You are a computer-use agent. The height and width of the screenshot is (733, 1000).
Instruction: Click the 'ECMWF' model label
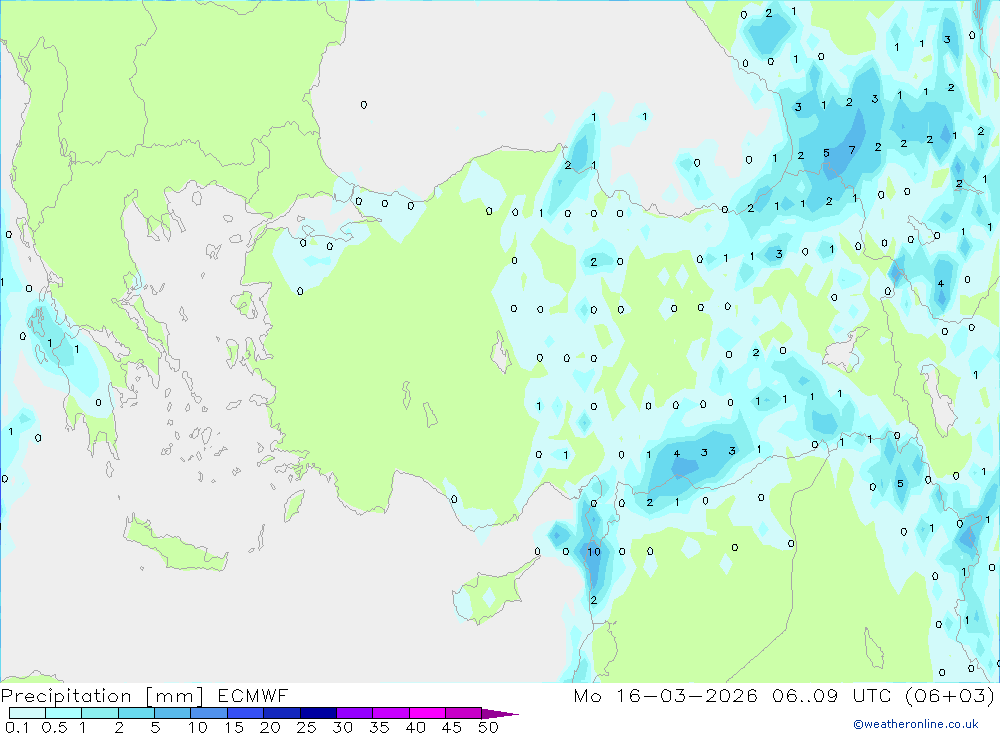coord(253,695)
